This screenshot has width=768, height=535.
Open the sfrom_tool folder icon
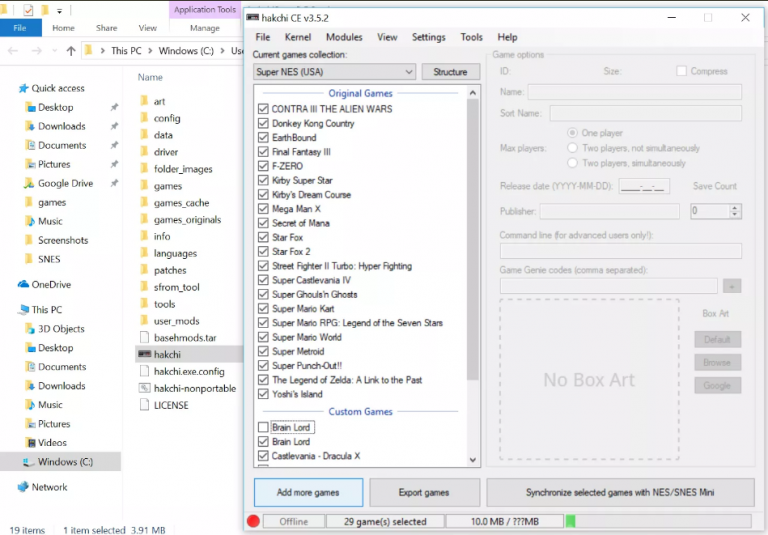pyautogui.click(x=144, y=287)
